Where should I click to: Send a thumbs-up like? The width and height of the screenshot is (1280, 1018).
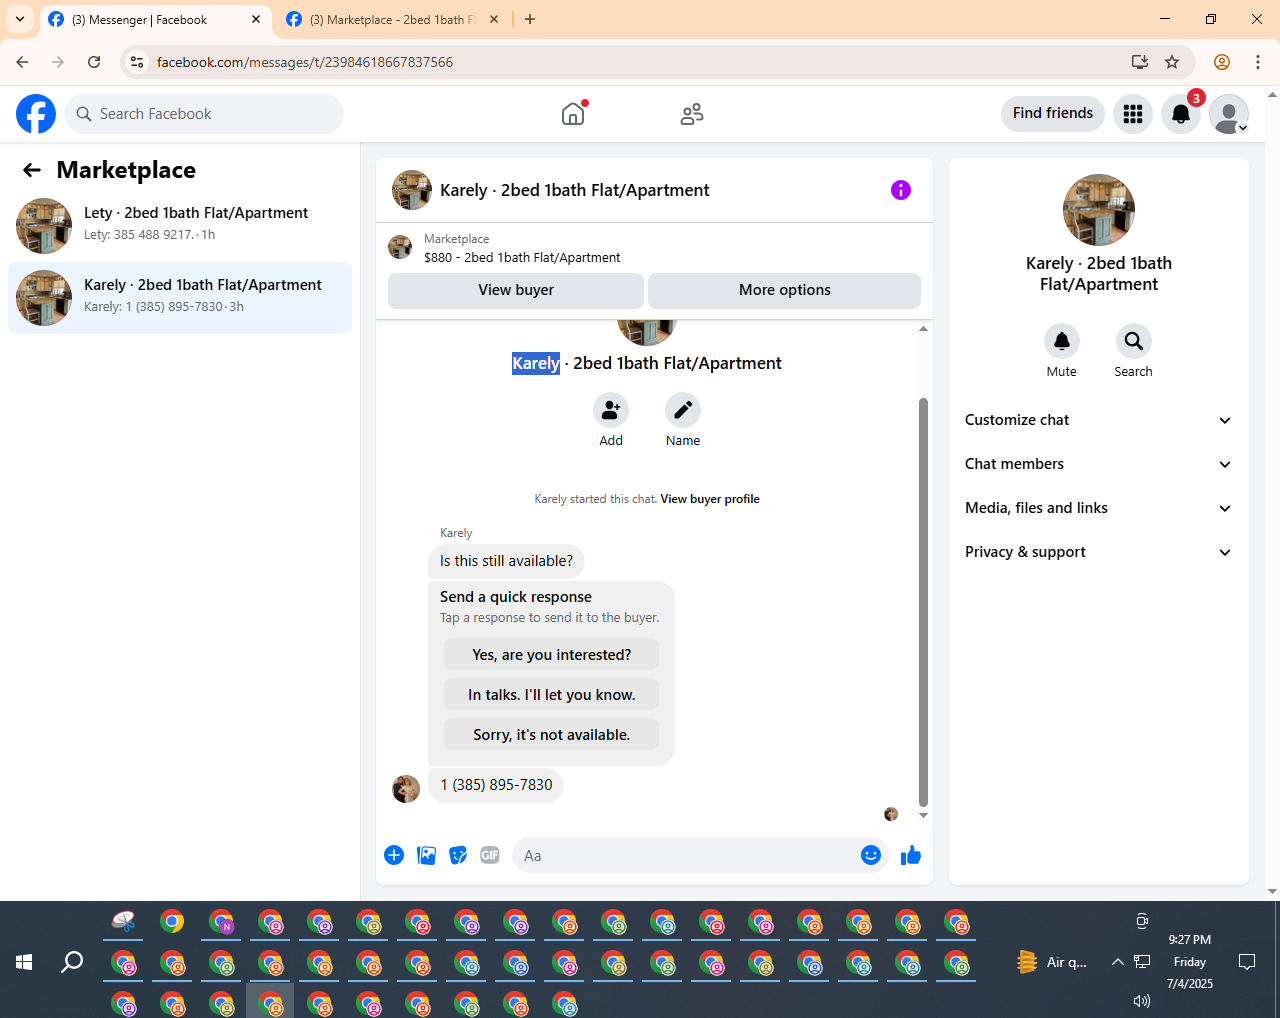911,855
